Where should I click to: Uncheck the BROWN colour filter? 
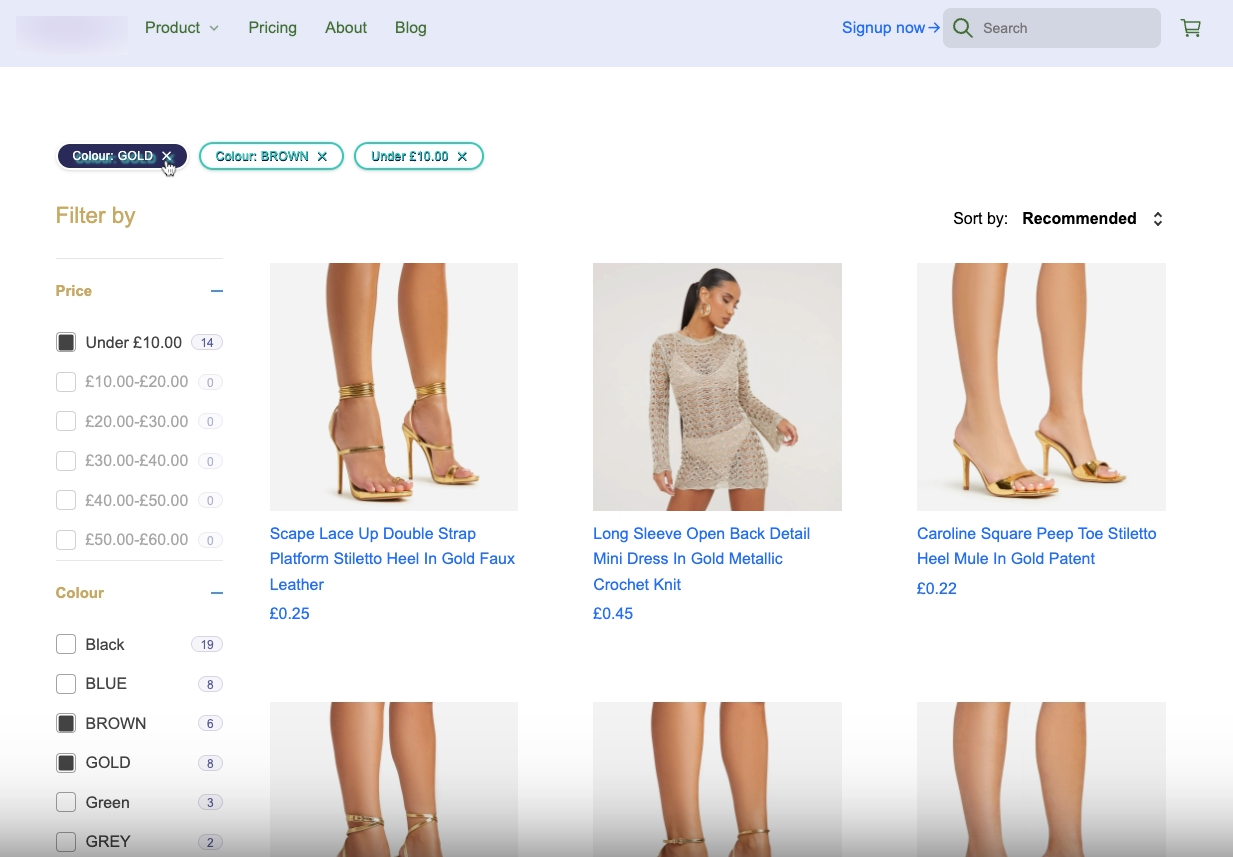point(65,722)
